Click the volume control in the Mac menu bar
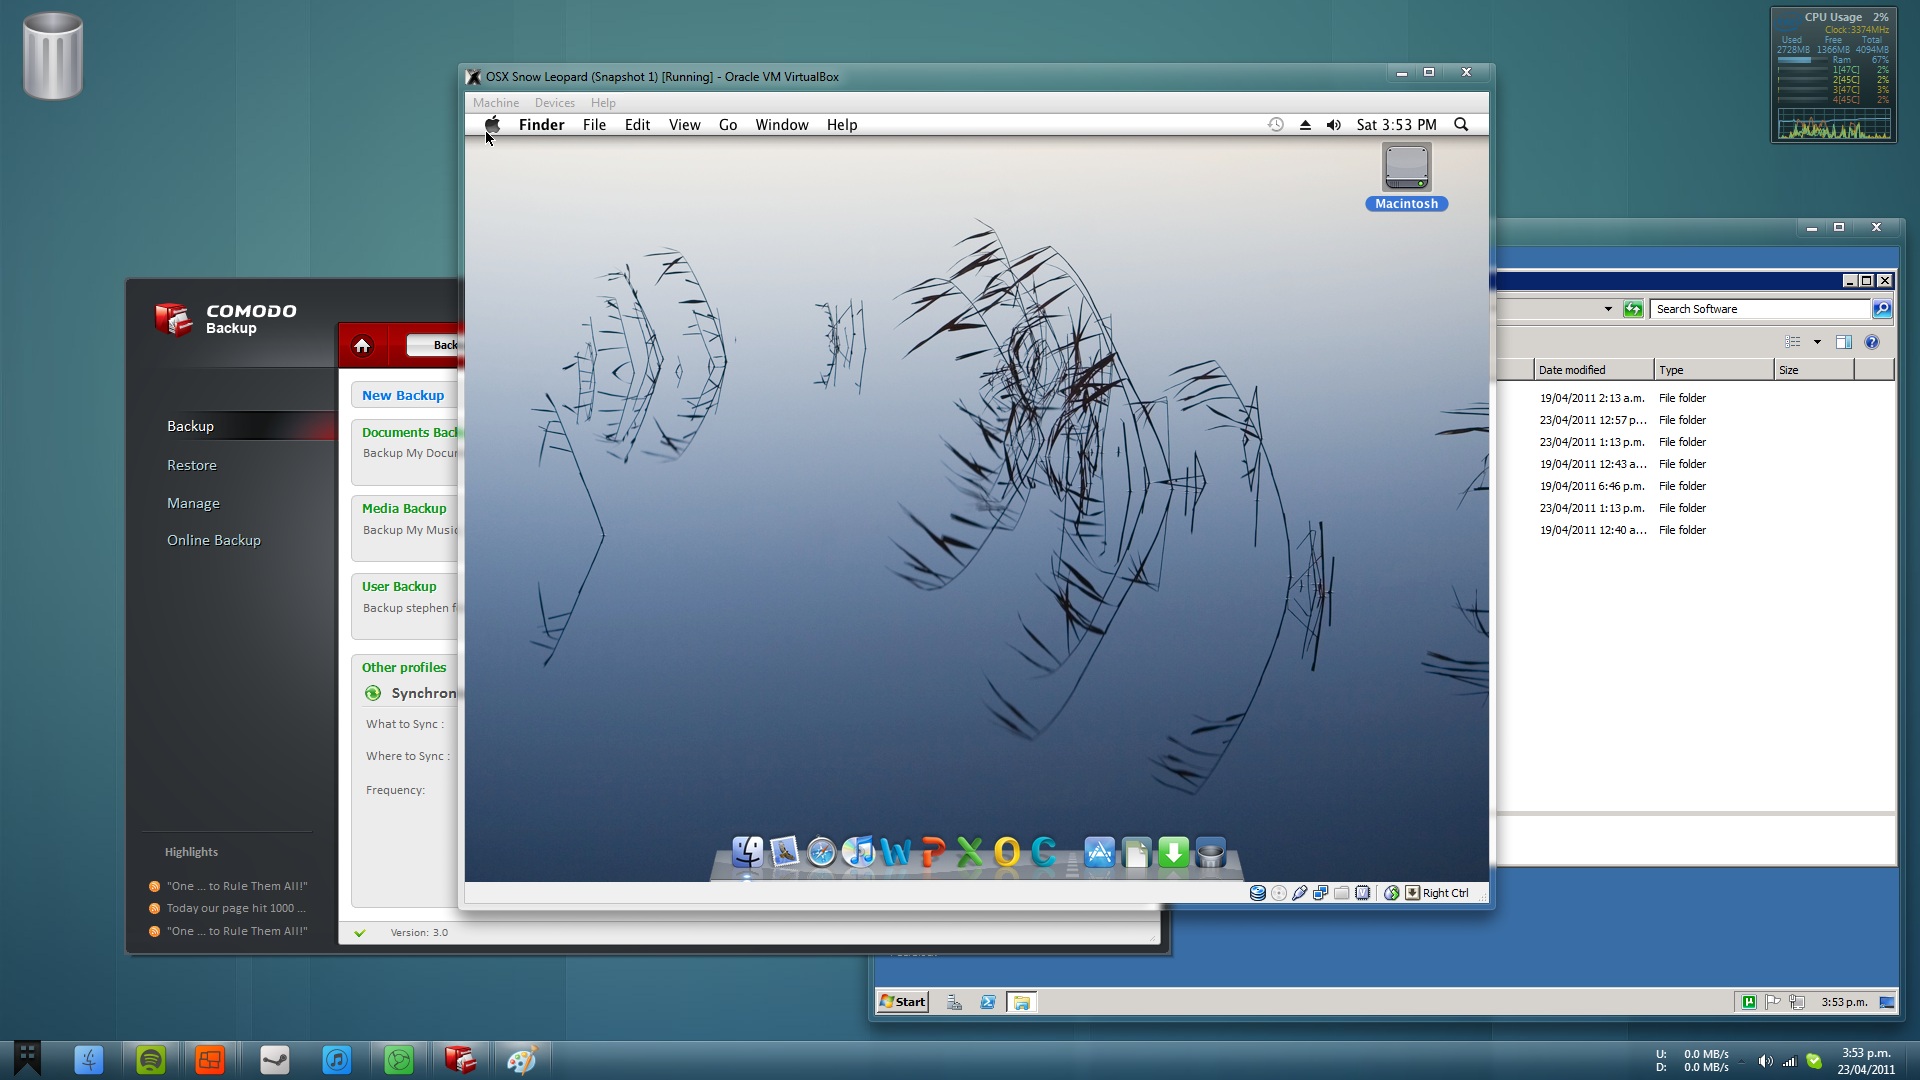 [x=1334, y=125]
